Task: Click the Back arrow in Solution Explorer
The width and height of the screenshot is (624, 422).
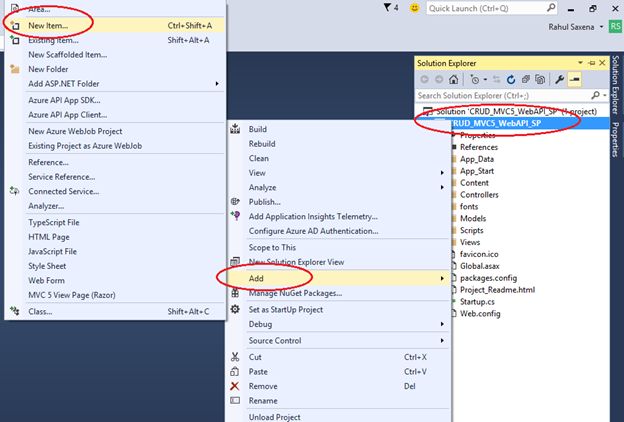Action: (425, 80)
